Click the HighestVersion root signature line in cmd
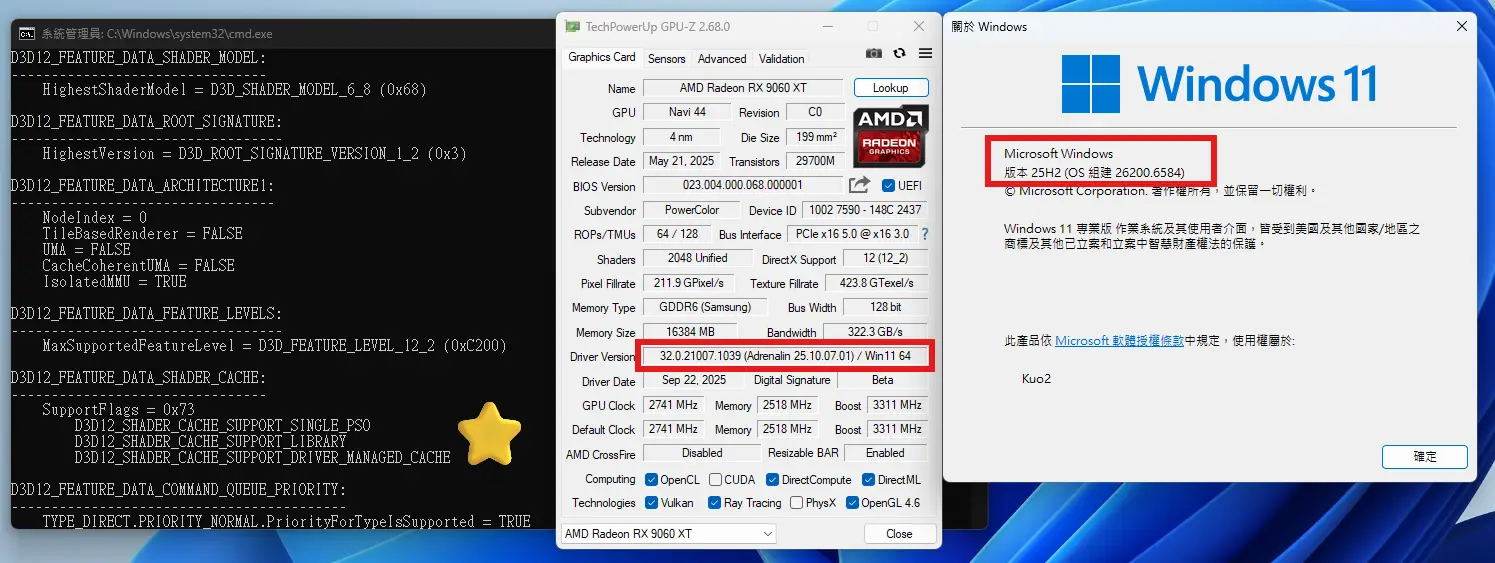Image resolution: width=1495 pixels, height=563 pixels. click(254, 154)
